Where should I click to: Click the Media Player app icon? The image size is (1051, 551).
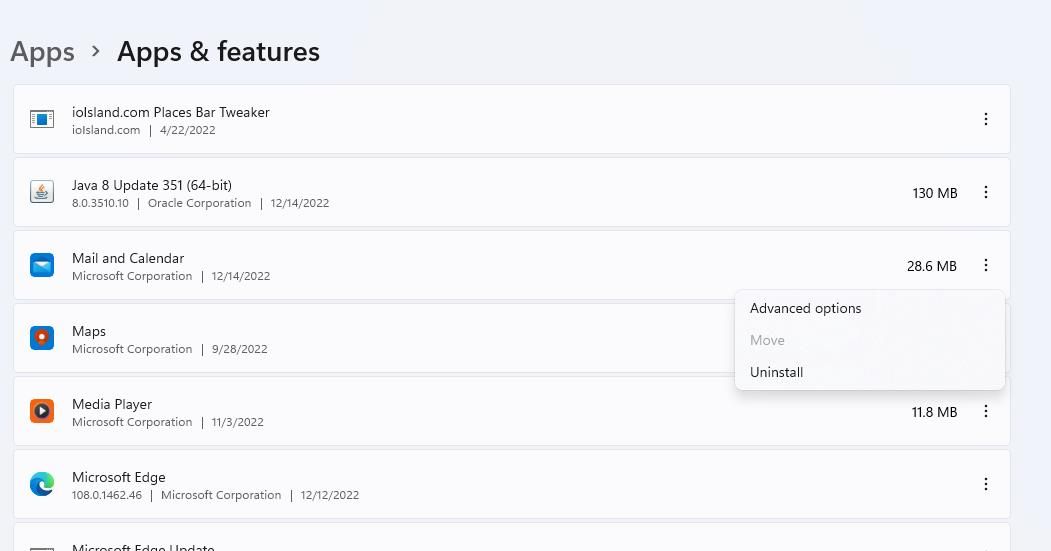point(42,411)
